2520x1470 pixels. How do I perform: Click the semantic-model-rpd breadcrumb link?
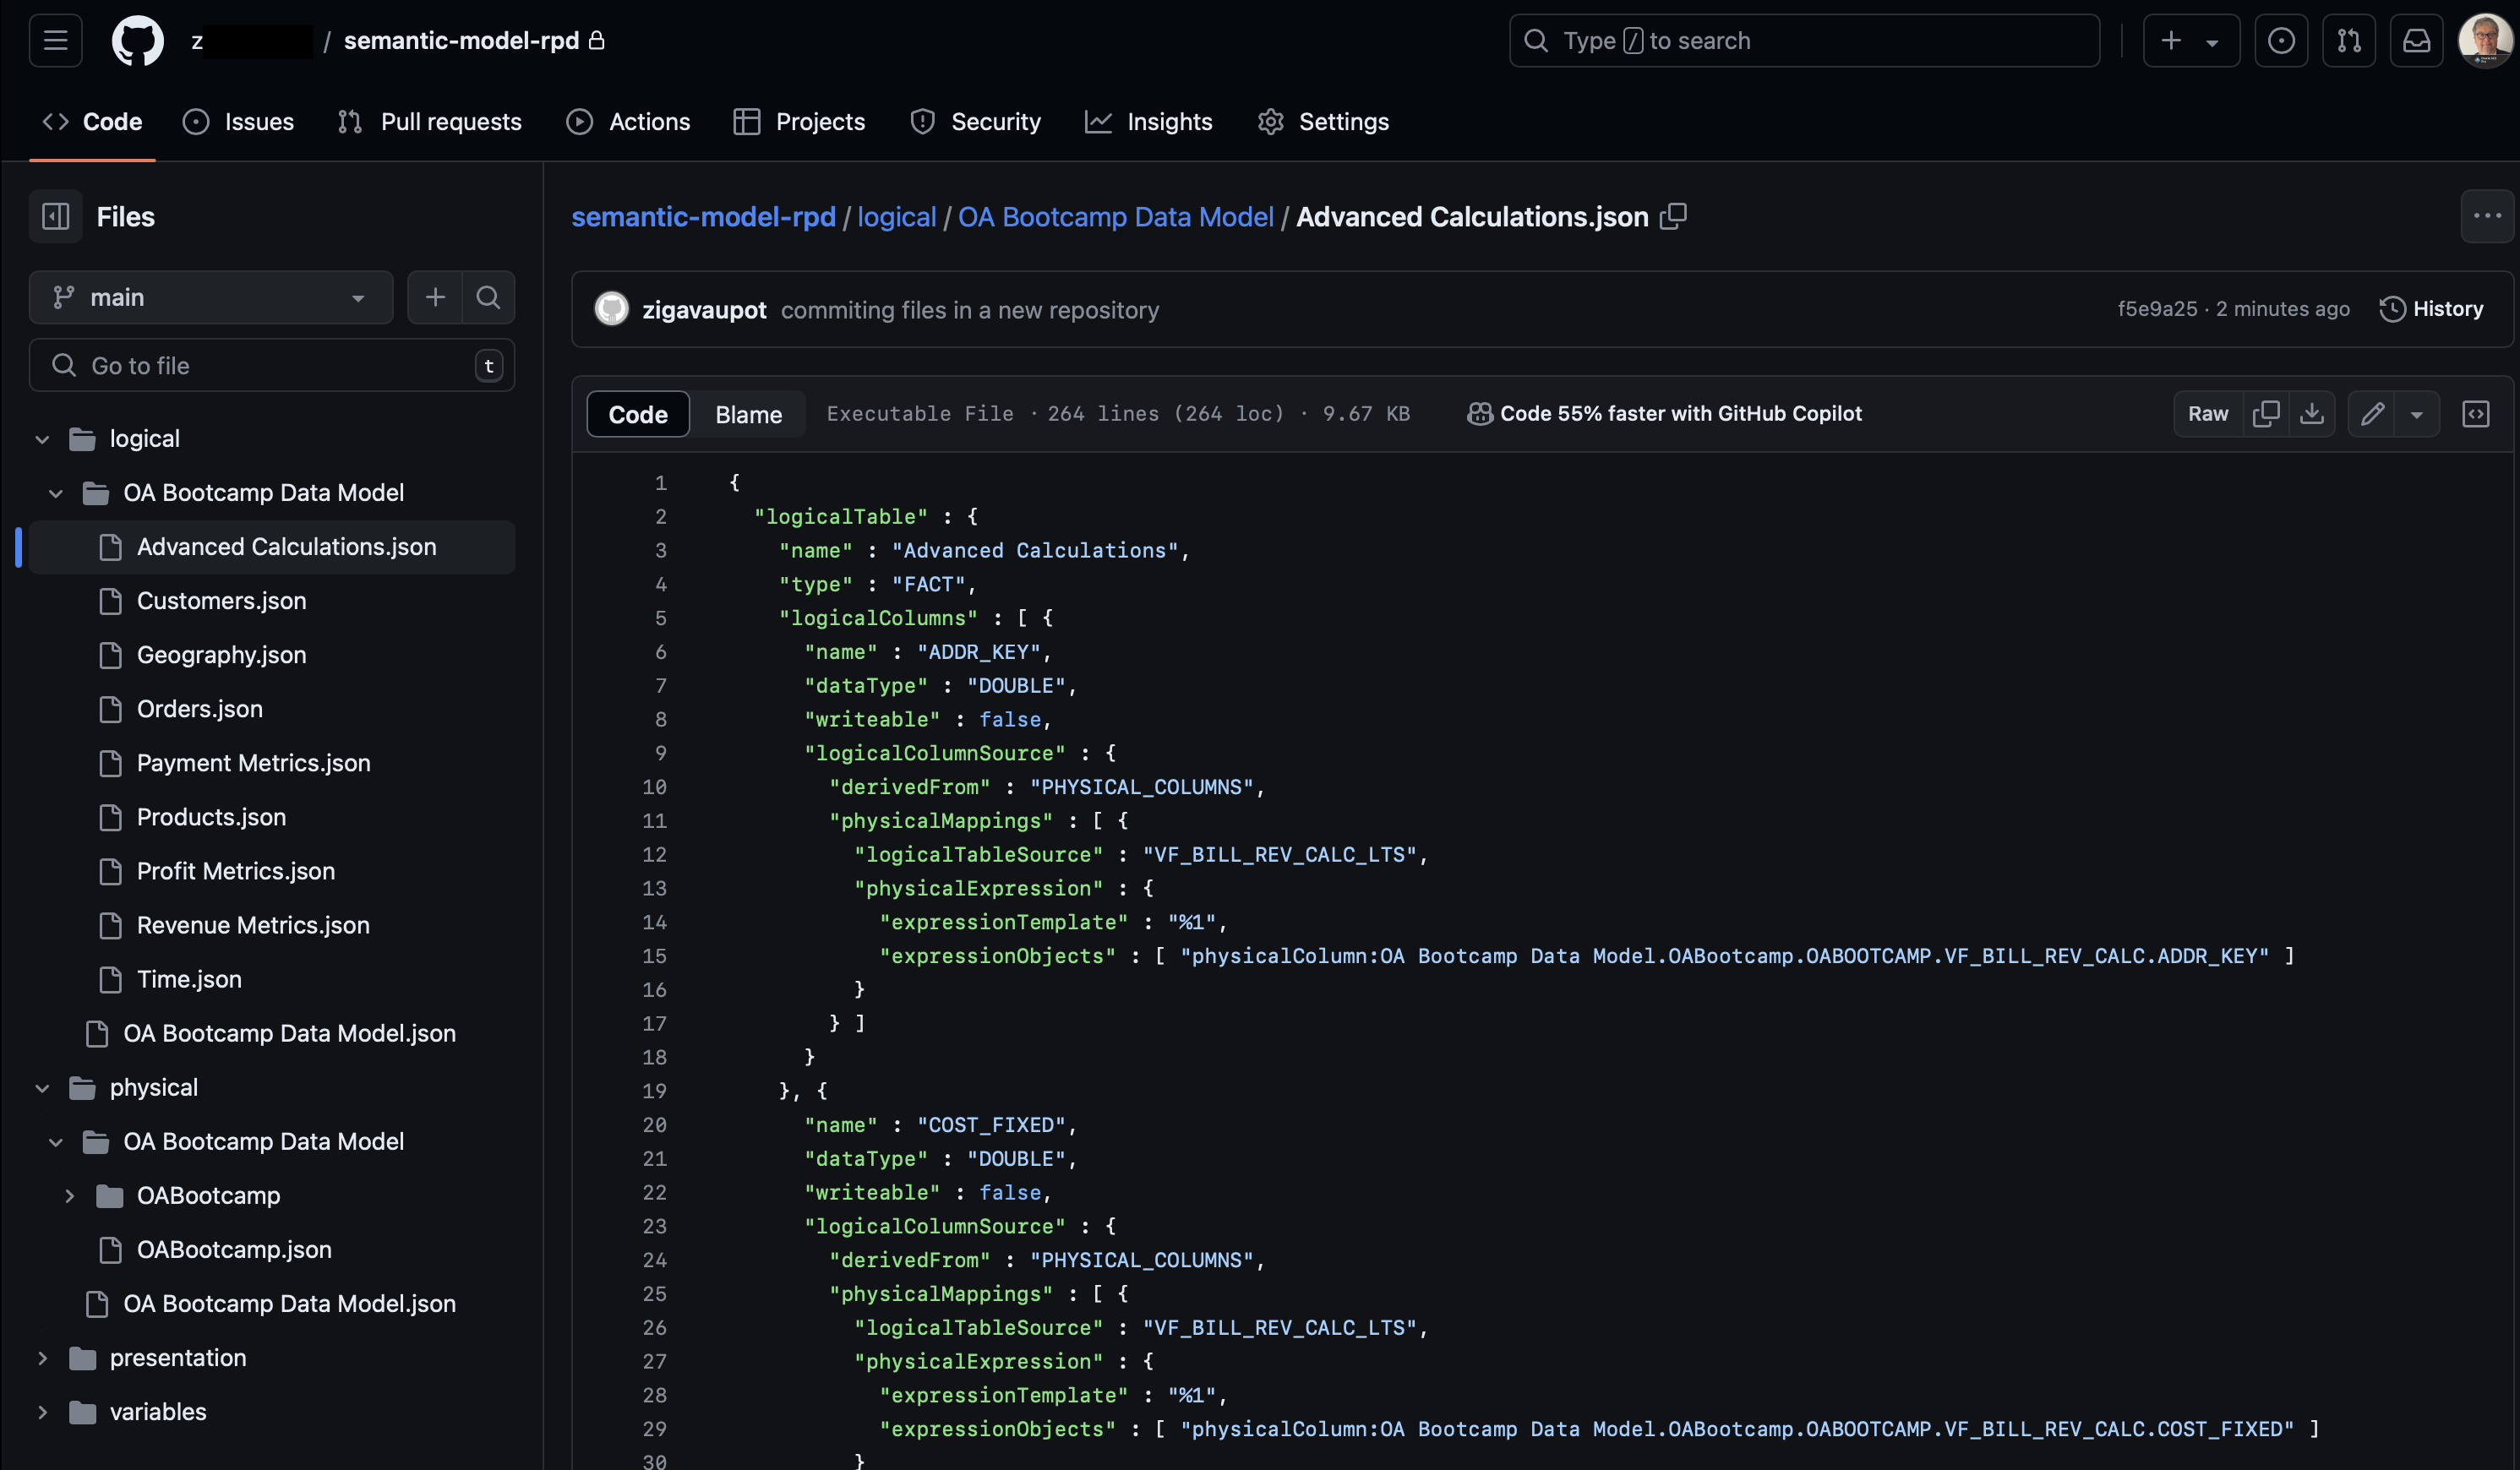coord(703,217)
